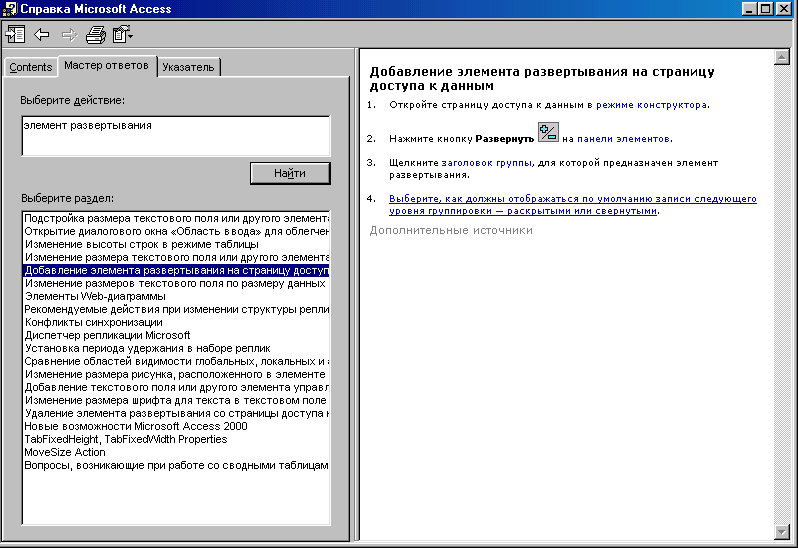
Task: Select topic Изменение высоты строк в режиме таблицы
Action: click(x=176, y=244)
